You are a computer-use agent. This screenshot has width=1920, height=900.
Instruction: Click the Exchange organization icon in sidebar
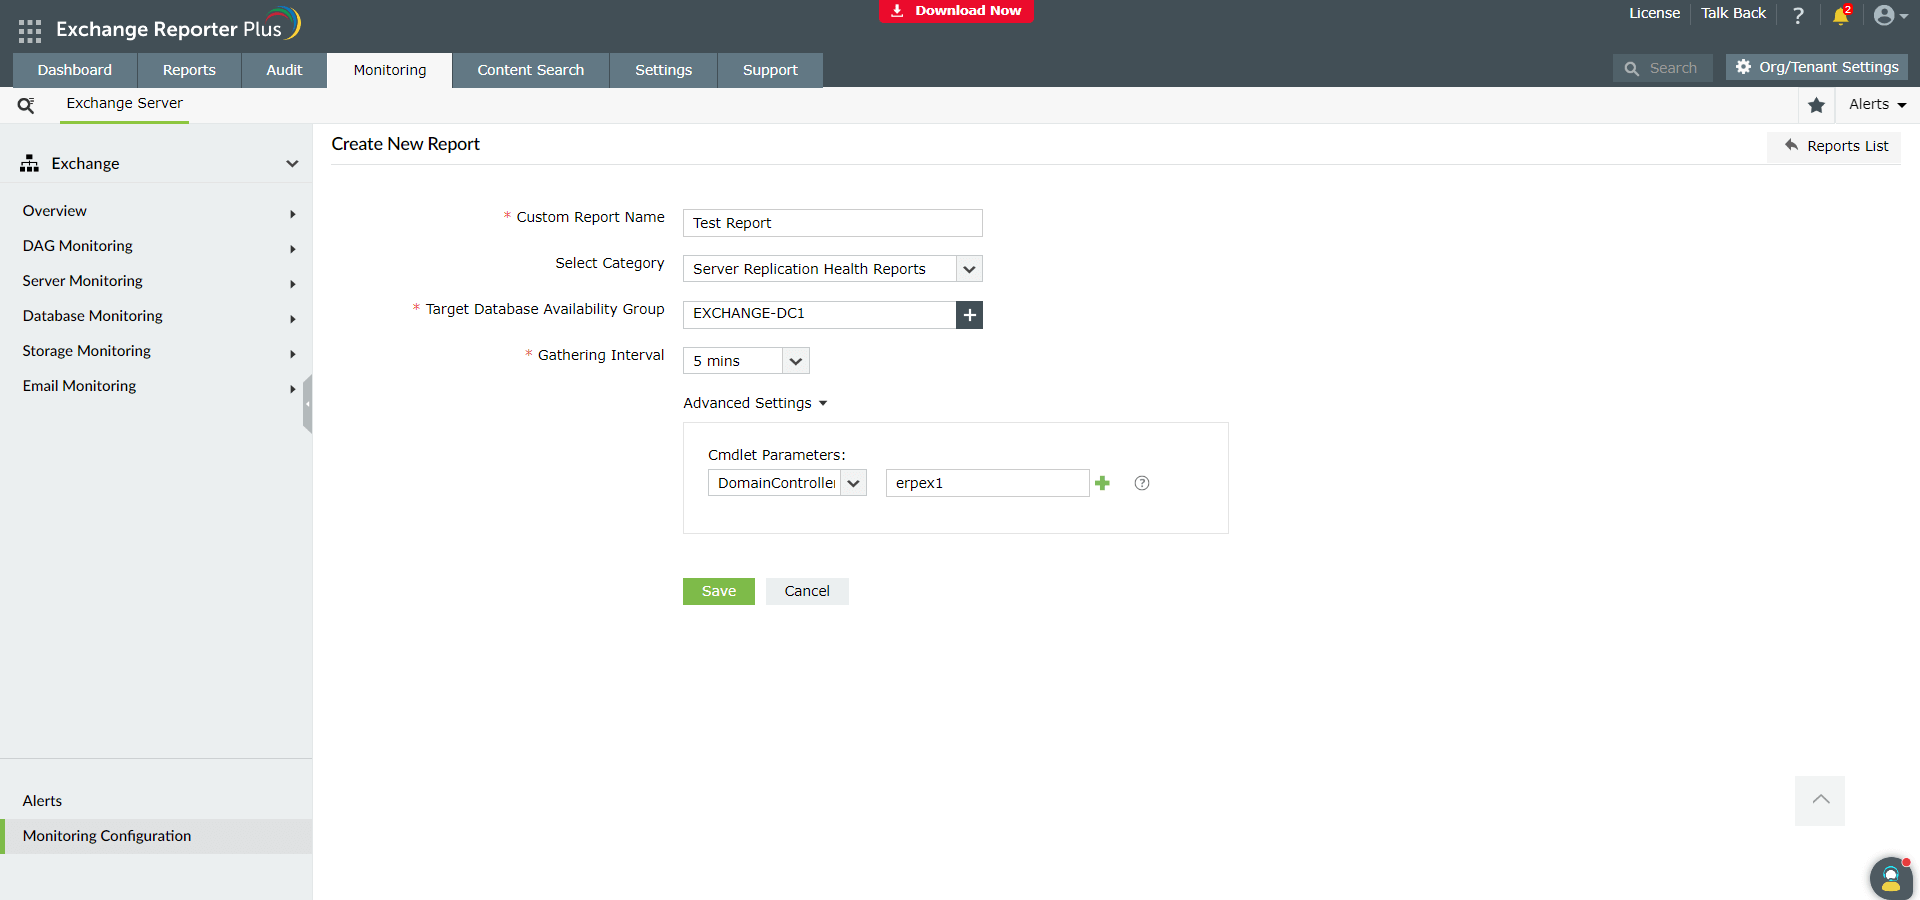click(29, 163)
